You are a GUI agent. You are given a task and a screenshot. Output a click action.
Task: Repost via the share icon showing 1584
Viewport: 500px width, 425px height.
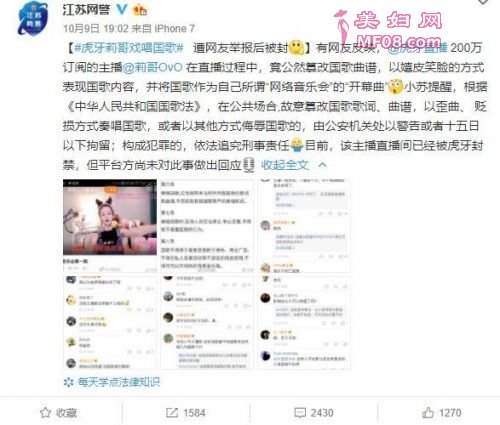pyautogui.click(x=186, y=413)
